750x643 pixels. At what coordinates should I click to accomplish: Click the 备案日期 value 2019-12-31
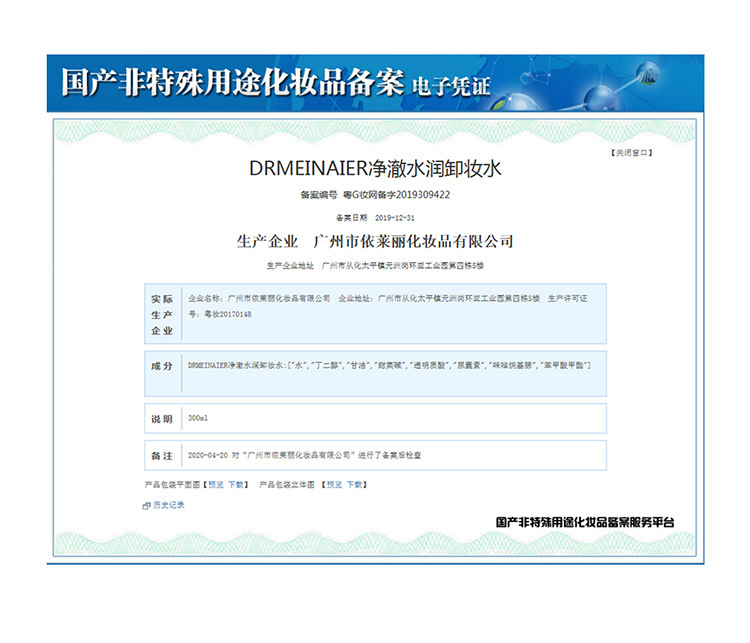(x=395, y=218)
